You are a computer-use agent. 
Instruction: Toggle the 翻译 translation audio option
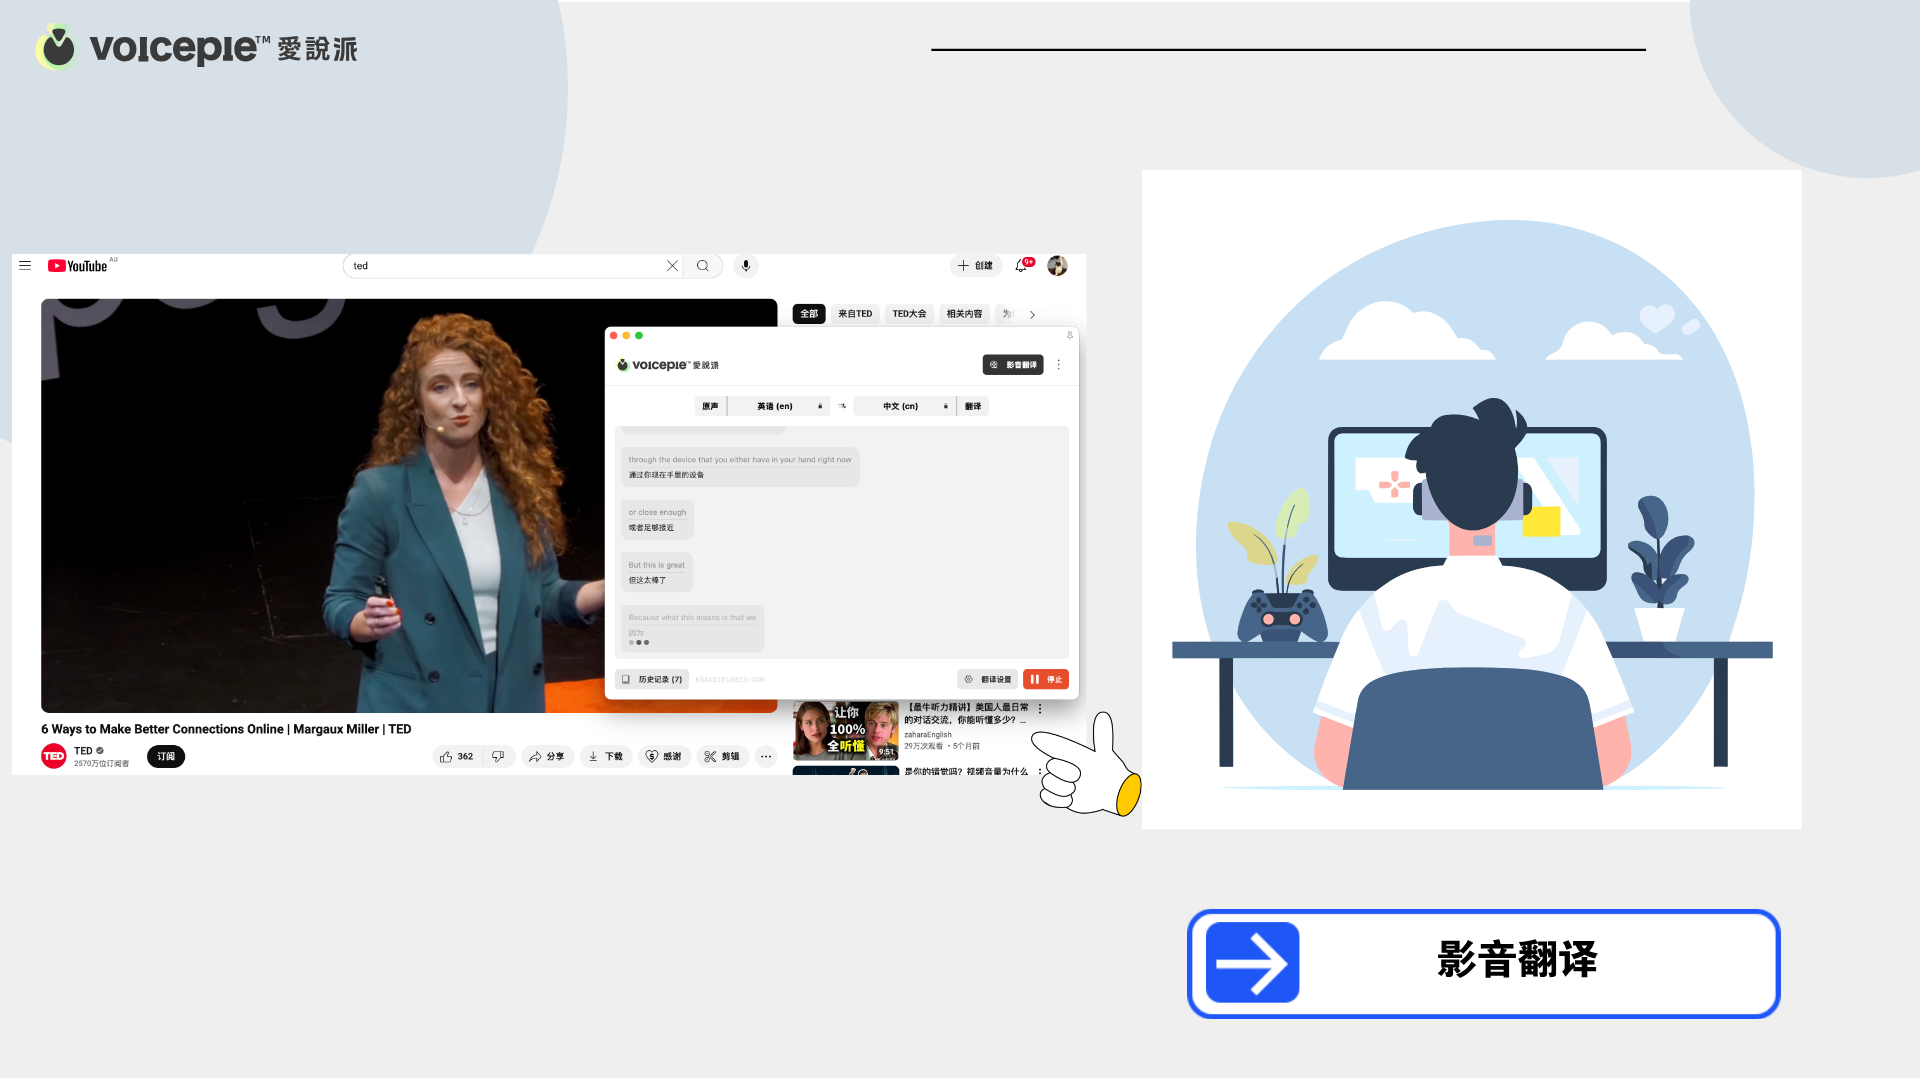(x=973, y=406)
